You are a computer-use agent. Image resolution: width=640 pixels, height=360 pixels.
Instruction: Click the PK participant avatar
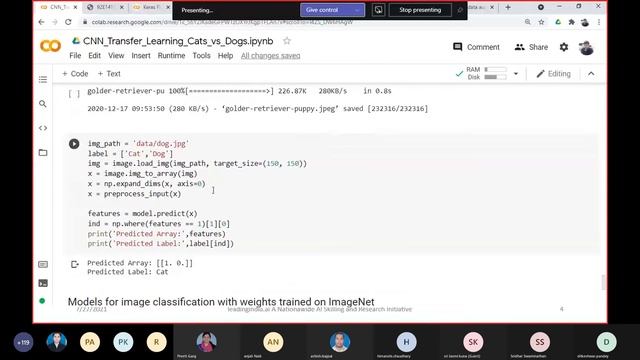pos(123,342)
